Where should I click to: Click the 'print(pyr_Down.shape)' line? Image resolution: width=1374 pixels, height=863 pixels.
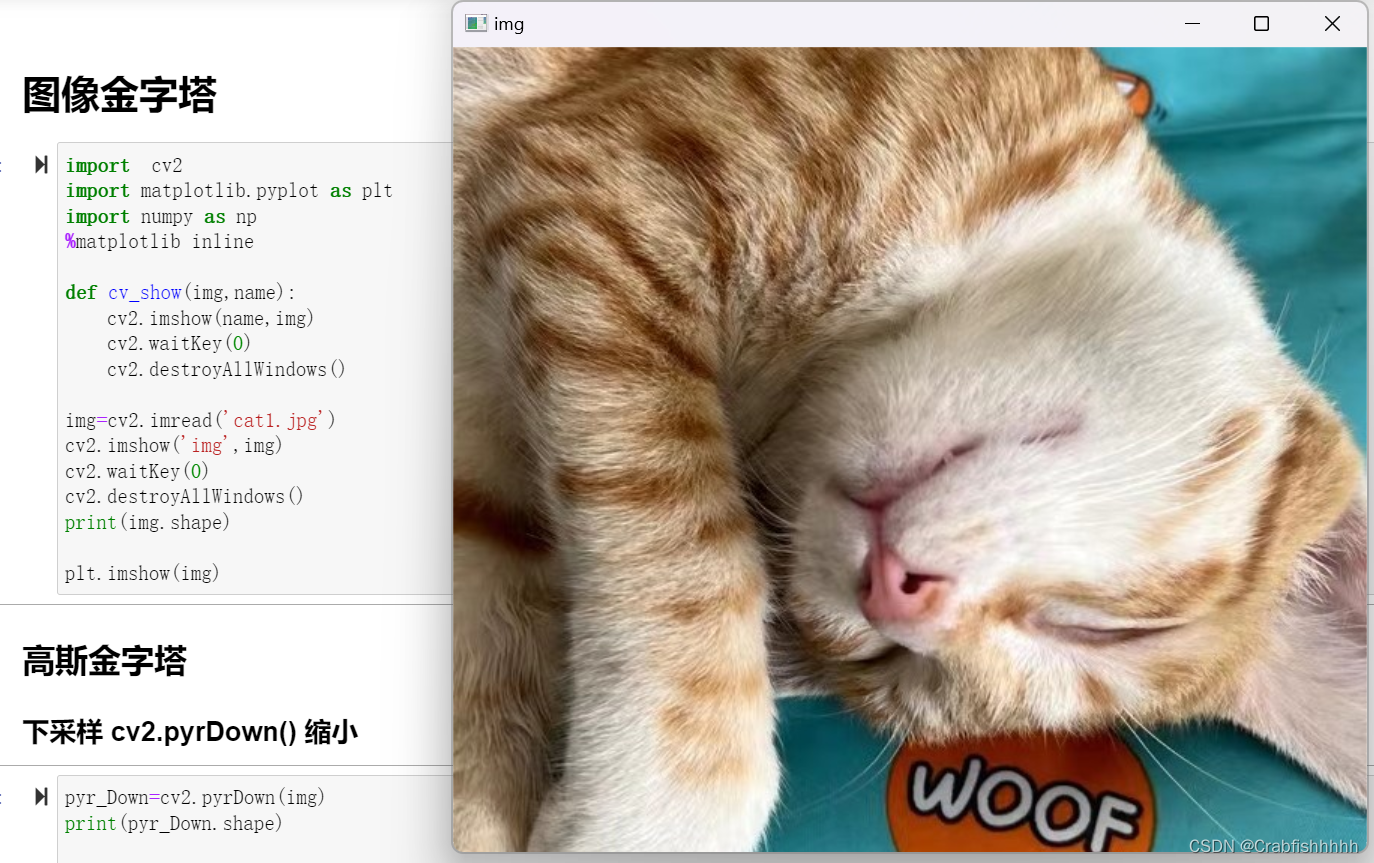pyautogui.click(x=174, y=823)
